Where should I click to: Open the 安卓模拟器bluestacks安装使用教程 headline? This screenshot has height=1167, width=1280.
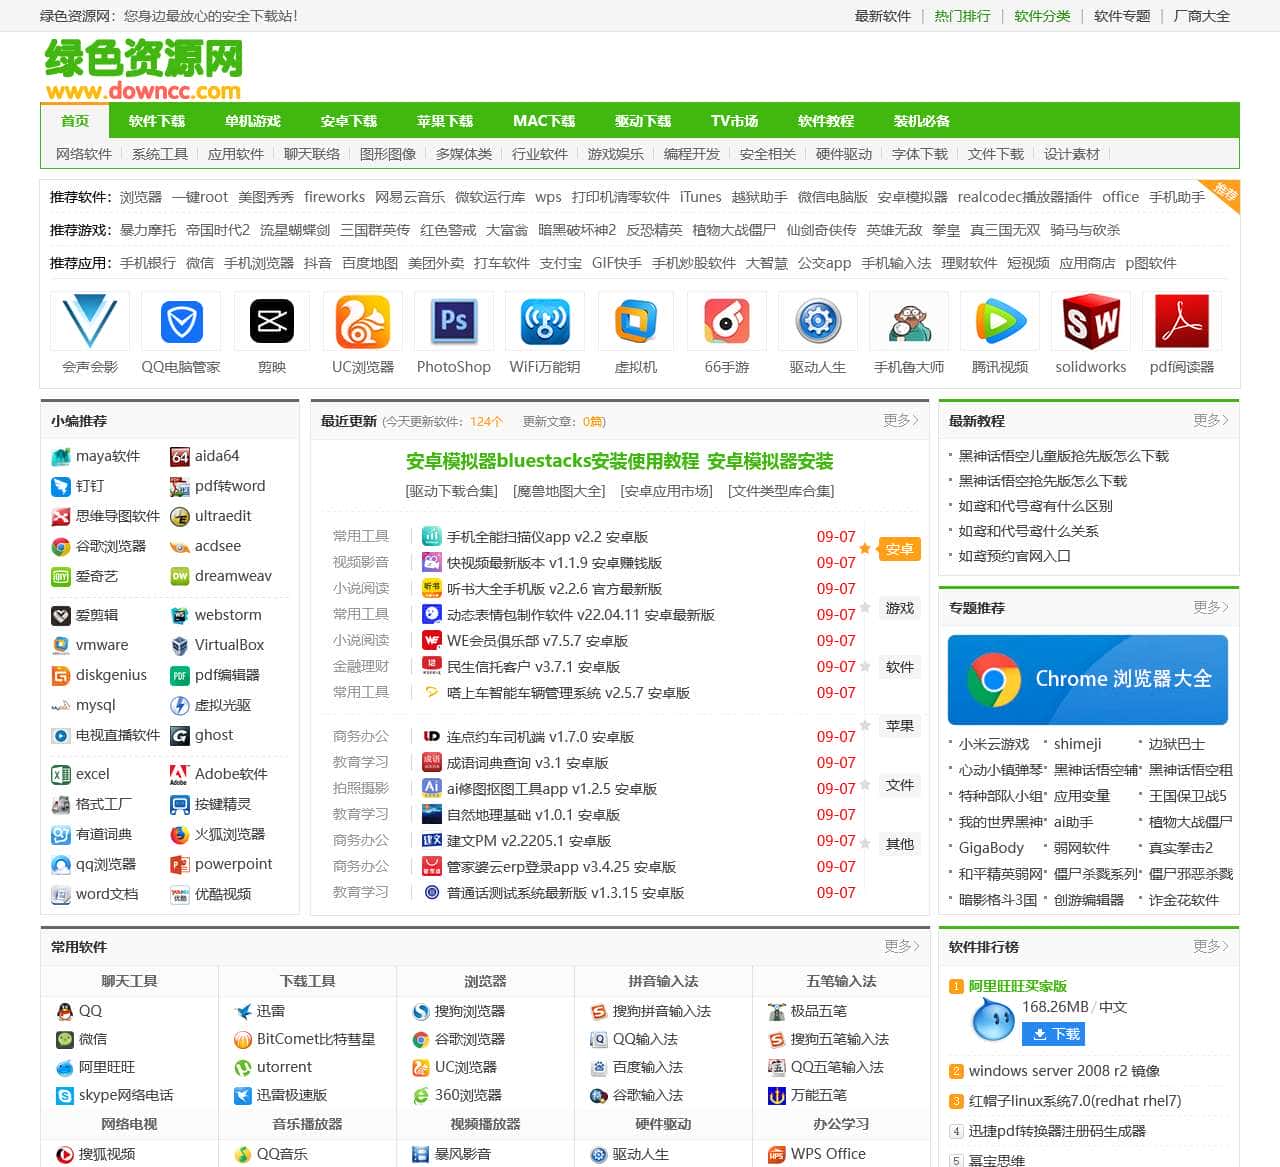tap(552, 461)
